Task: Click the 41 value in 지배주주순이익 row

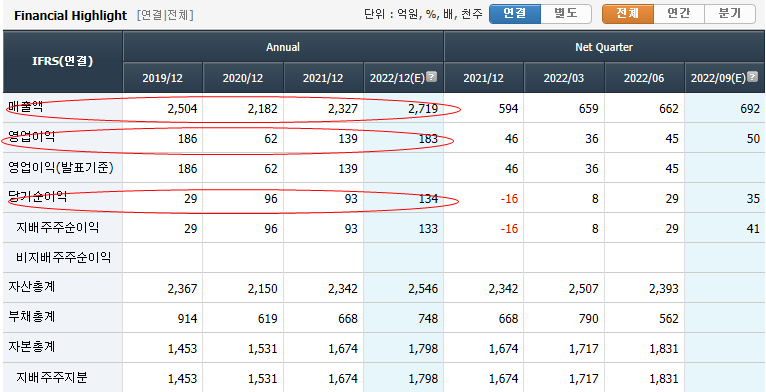Action: [753, 229]
